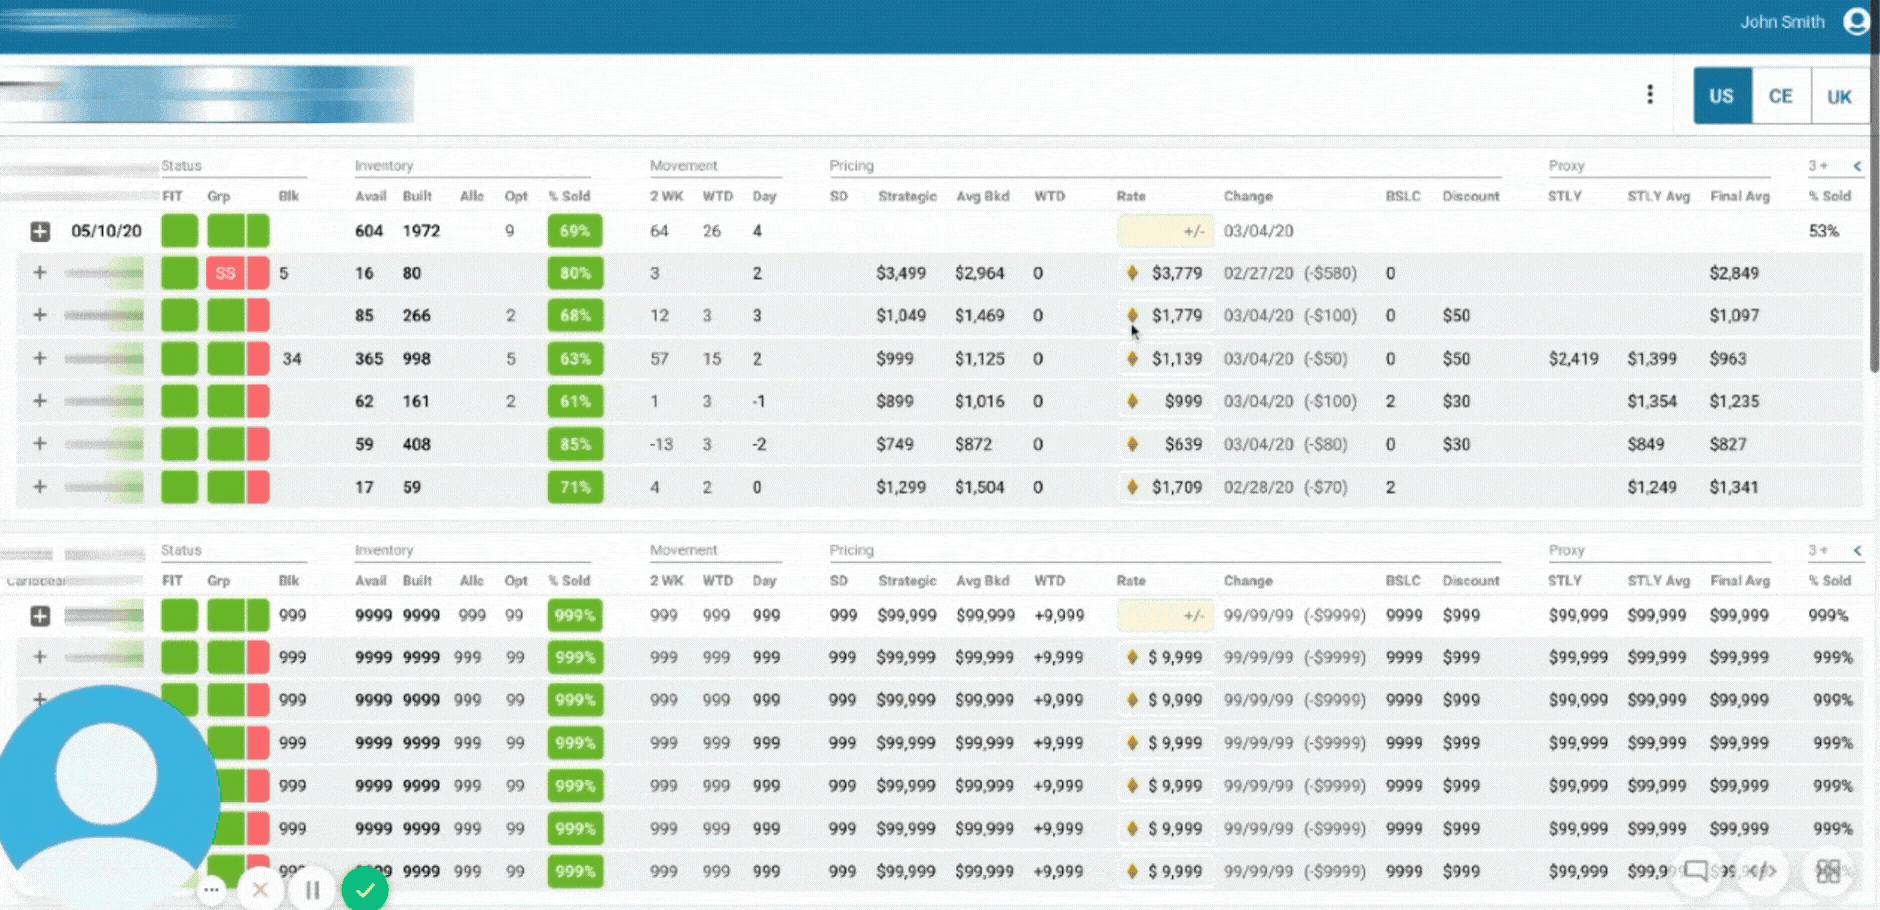The width and height of the screenshot is (1880, 910).
Task: Click the 1972 Built value
Action: click(x=421, y=231)
